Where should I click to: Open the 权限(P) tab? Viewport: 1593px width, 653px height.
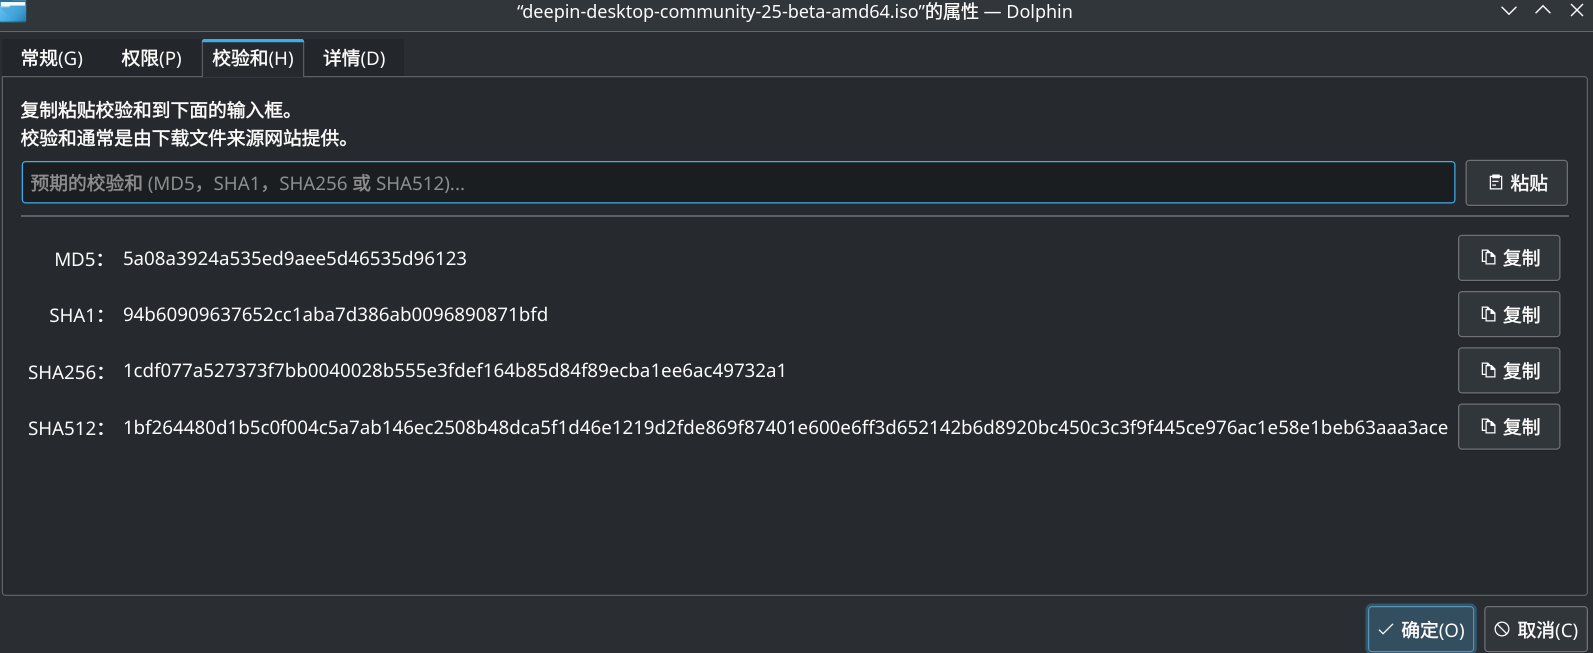(x=151, y=58)
